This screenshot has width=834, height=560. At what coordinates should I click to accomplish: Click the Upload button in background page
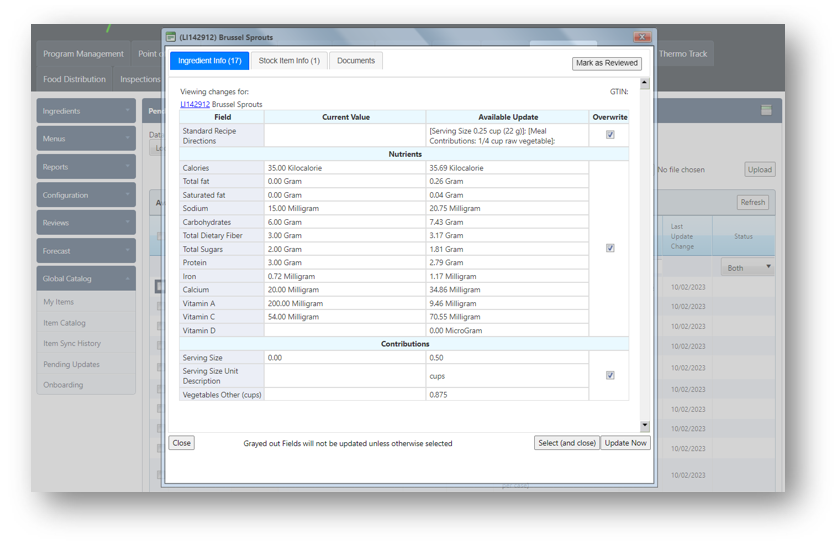[760, 170]
